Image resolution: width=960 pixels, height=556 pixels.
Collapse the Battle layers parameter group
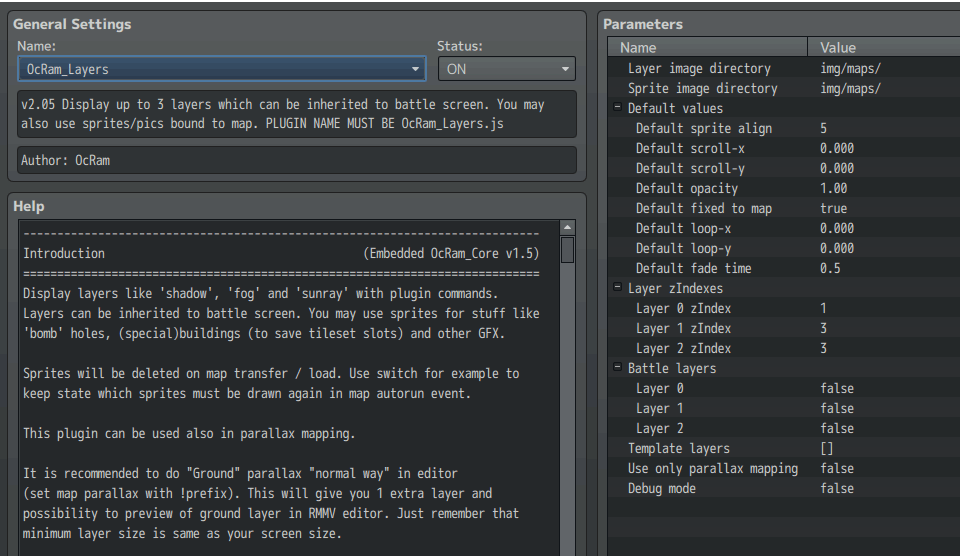click(x=618, y=367)
